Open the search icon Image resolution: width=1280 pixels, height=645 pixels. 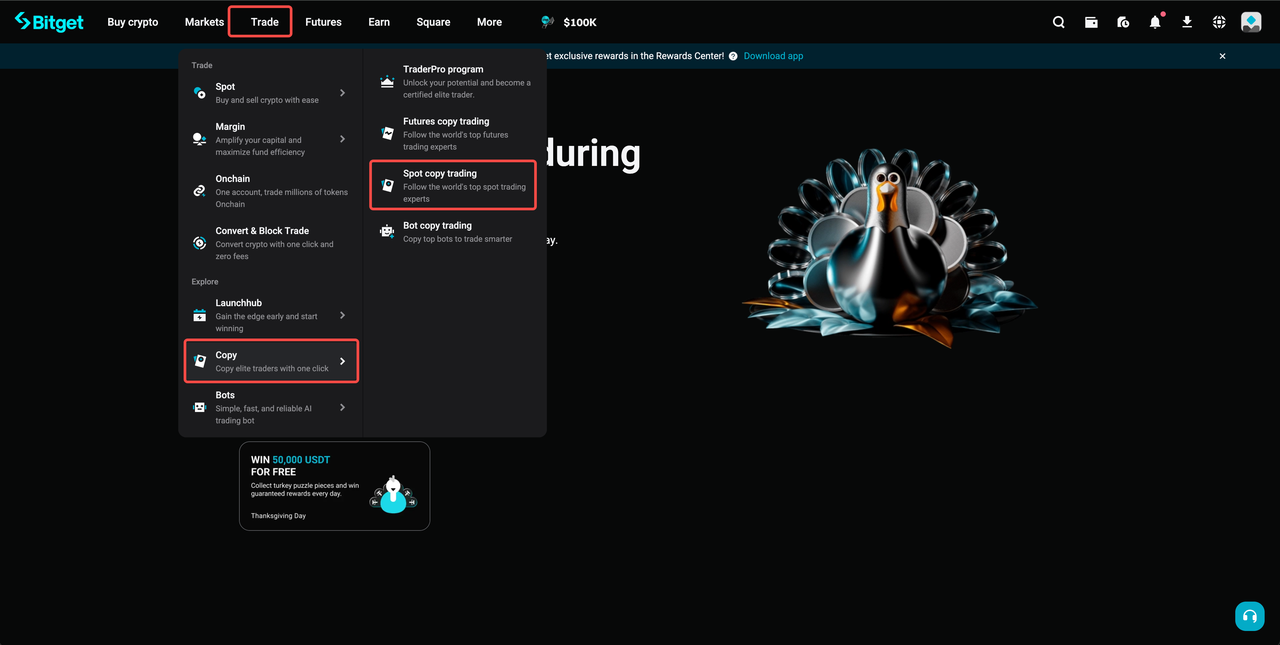pos(1058,21)
